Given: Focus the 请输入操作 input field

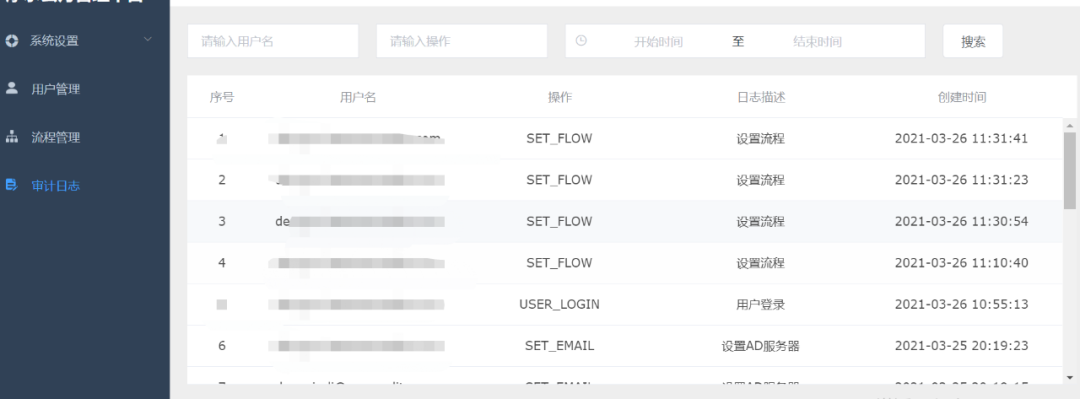Looking at the screenshot, I should [461, 41].
